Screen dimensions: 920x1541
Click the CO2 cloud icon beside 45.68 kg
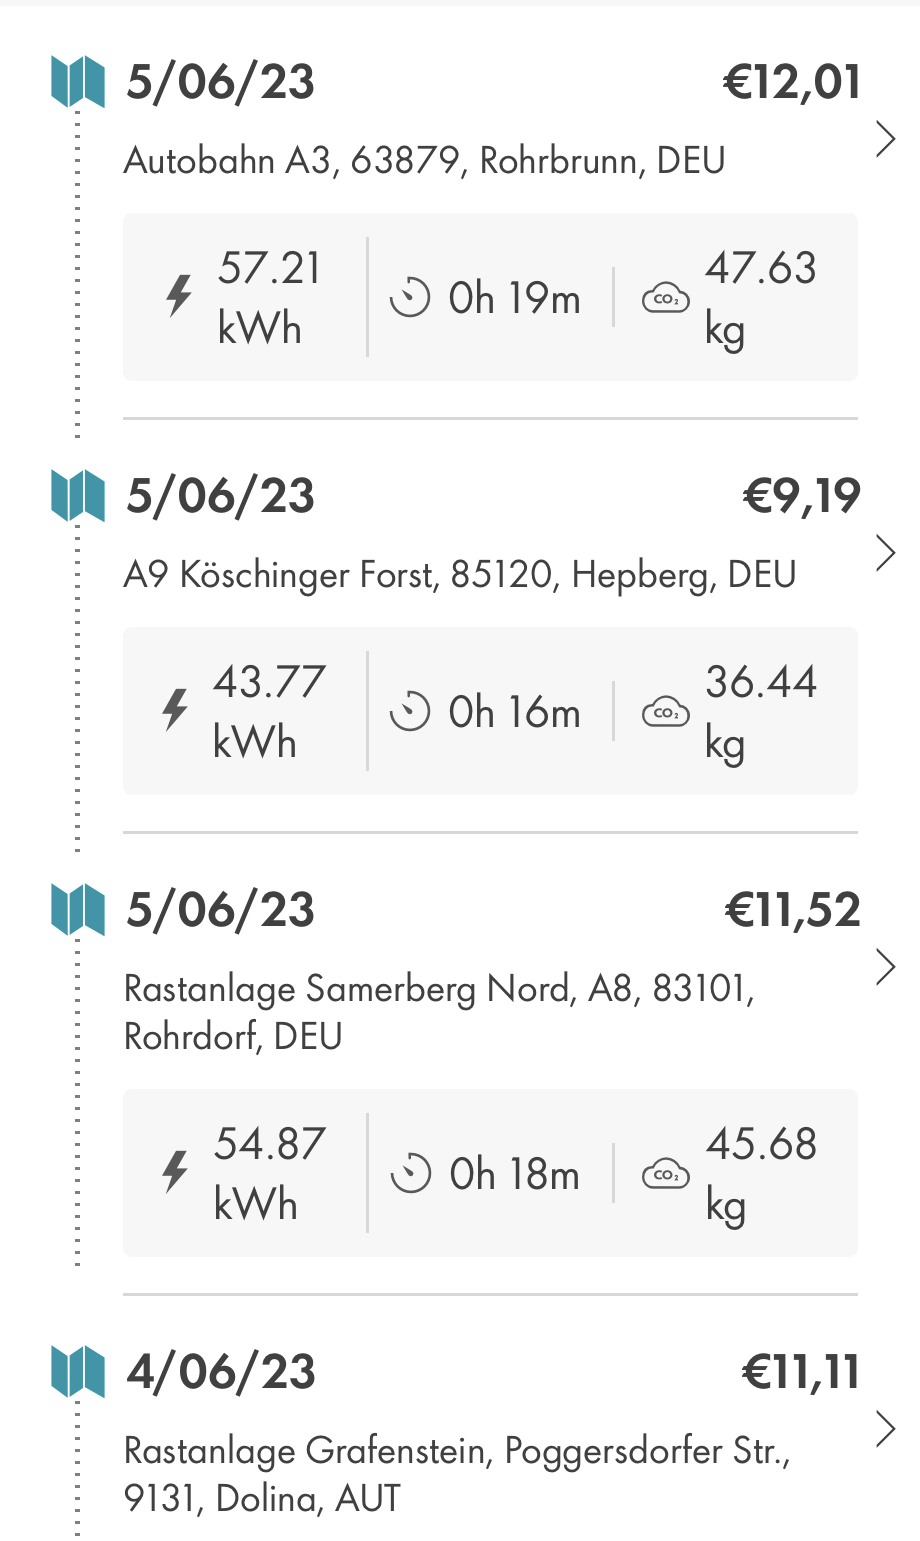(x=665, y=1174)
